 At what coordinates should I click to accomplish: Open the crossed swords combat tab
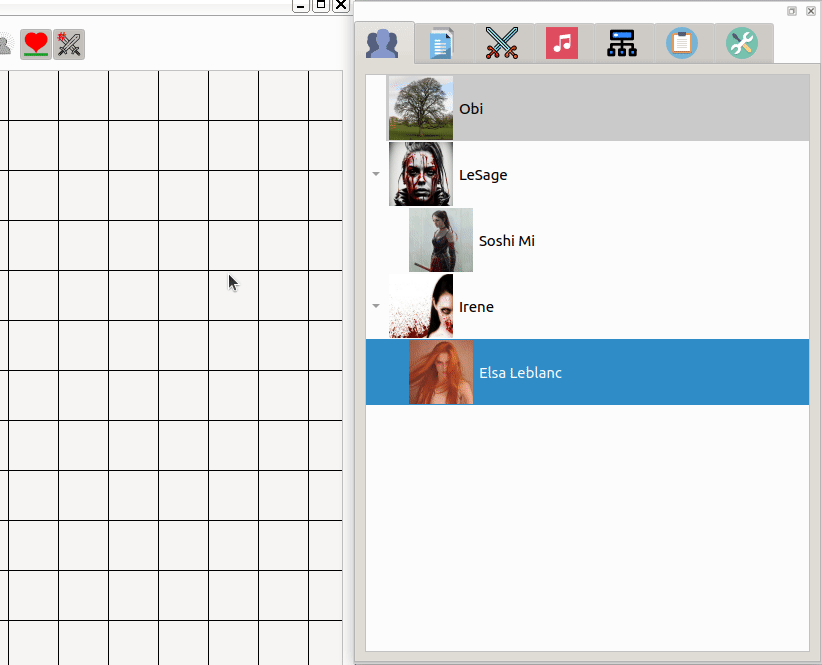tap(501, 44)
